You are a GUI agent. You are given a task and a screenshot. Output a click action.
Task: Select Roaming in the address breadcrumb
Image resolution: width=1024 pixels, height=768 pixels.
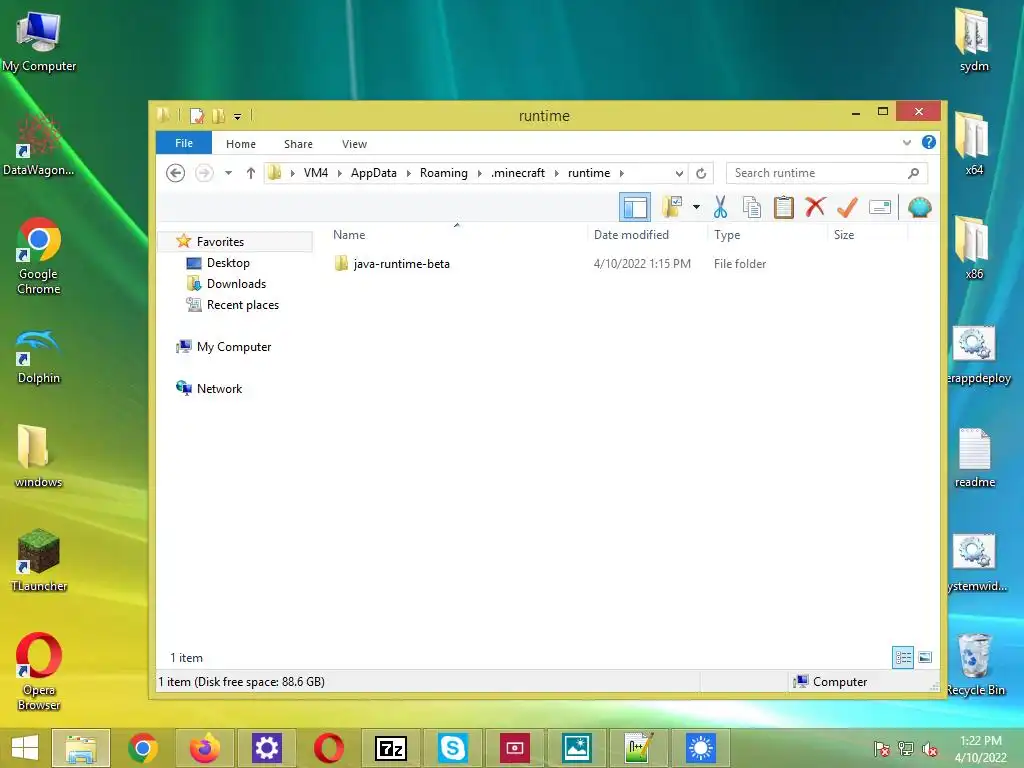pos(443,173)
